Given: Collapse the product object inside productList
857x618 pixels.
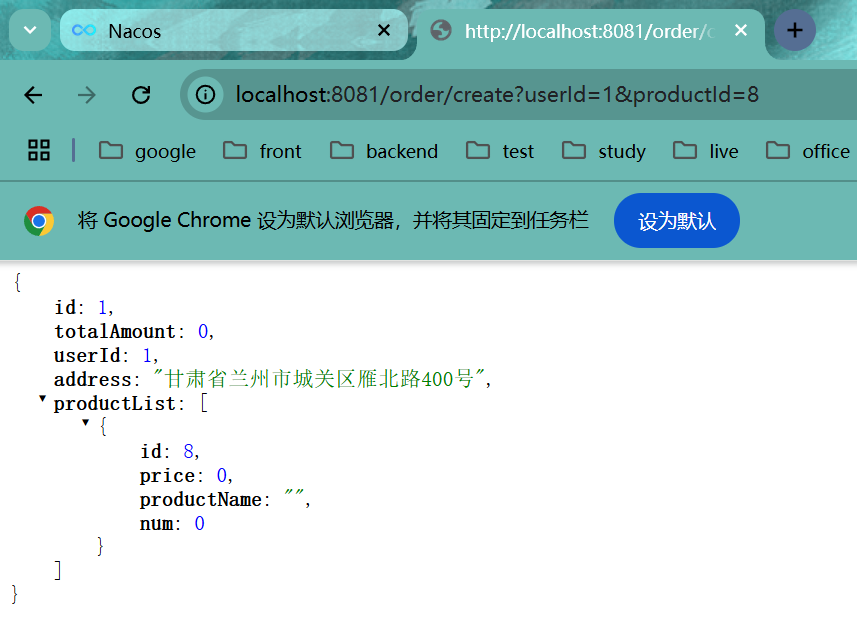Looking at the screenshot, I should coord(86,422).
